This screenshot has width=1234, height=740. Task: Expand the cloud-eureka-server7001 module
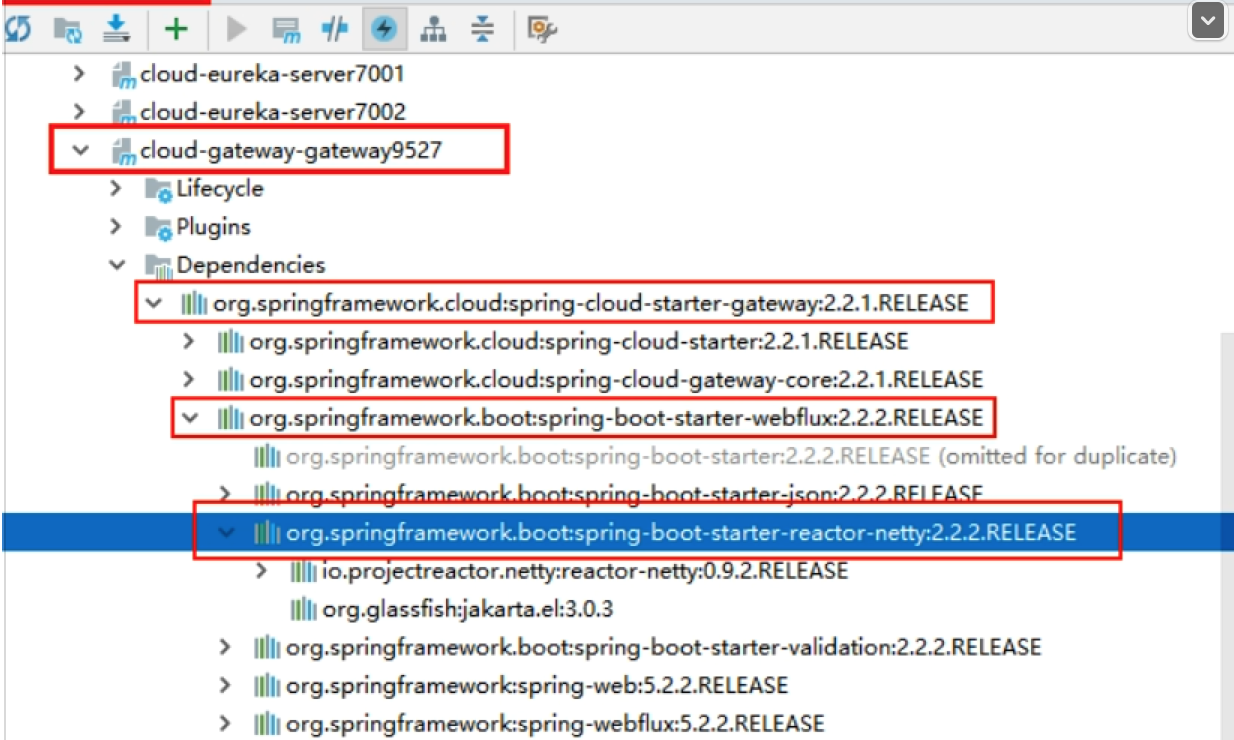click(80, 74)
